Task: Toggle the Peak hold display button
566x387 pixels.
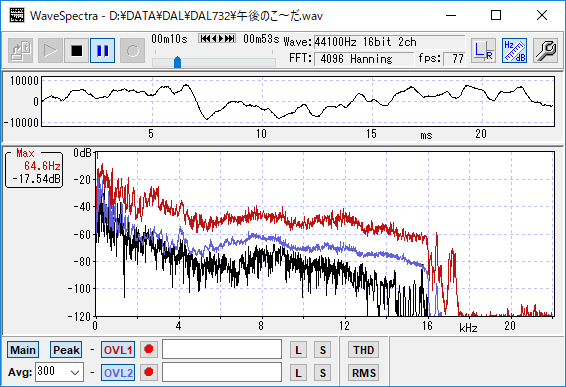Action: coord(66,350)
